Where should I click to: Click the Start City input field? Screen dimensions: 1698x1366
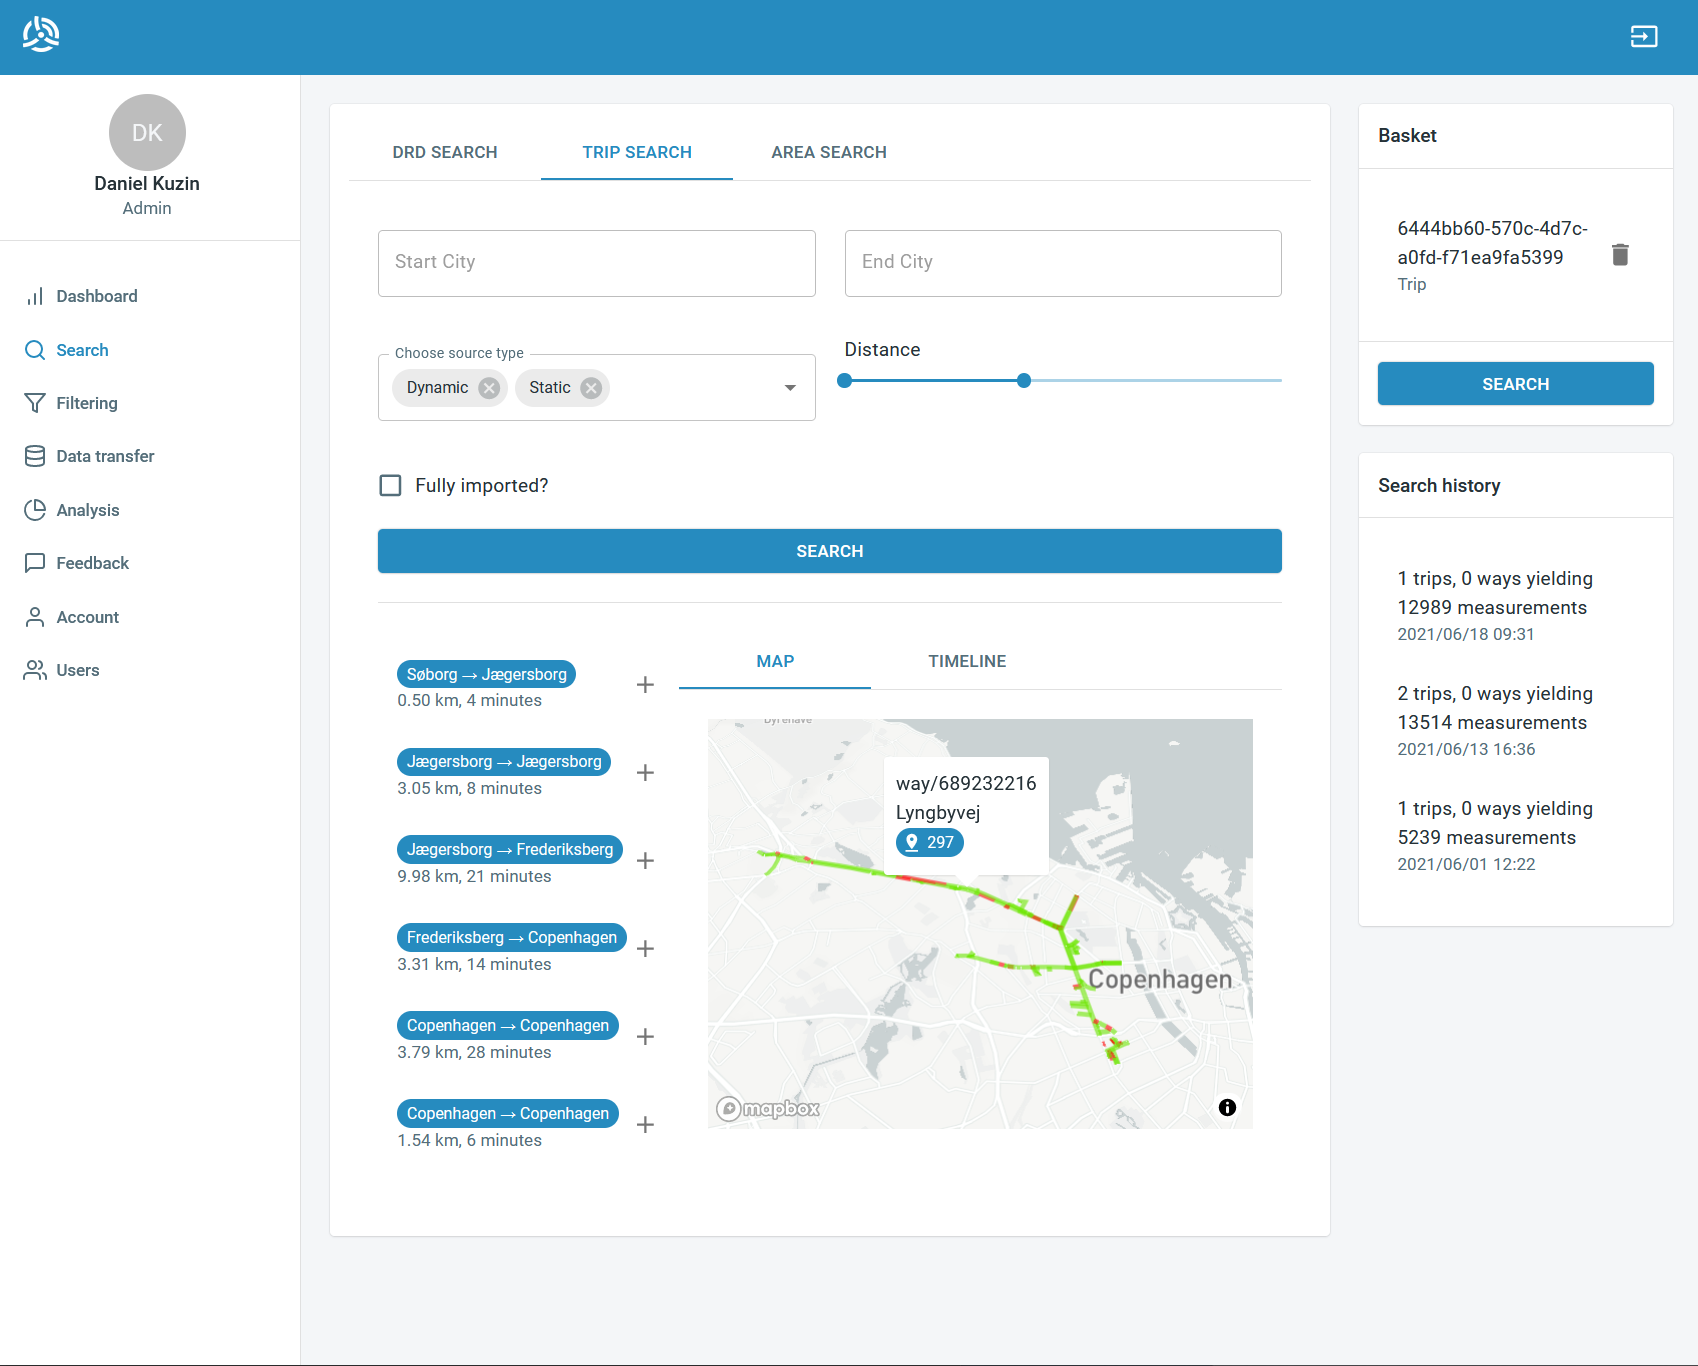pos(596,263)
